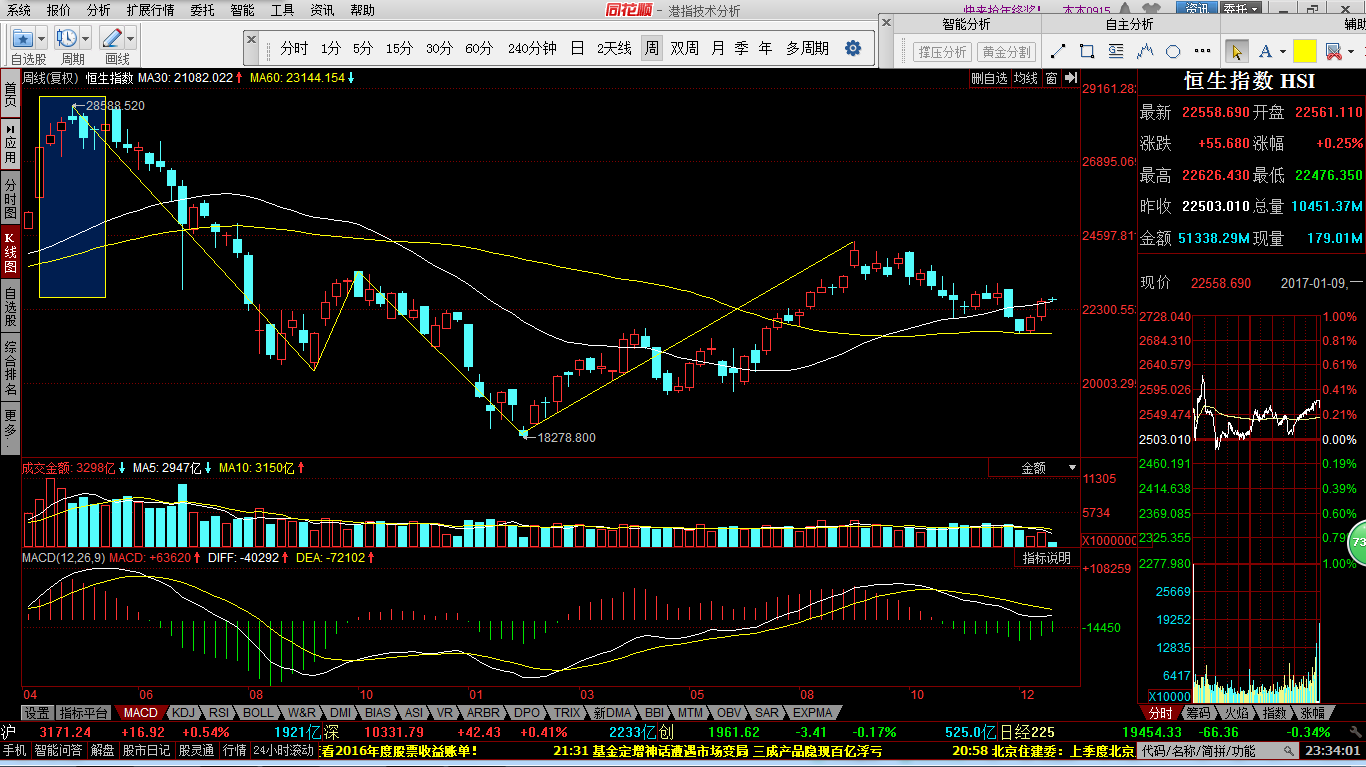Switch chart to 15分 period
1366x767 pixels.
tap(399, 48)
